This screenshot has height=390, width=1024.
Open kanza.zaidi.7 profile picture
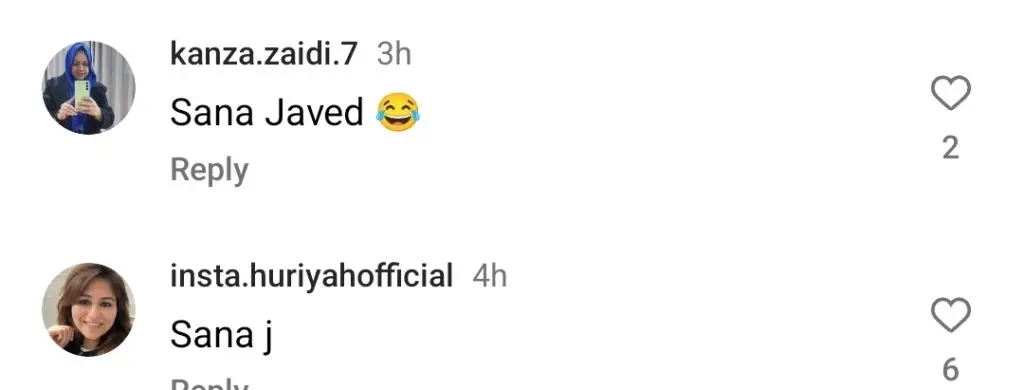click(89, 88)
